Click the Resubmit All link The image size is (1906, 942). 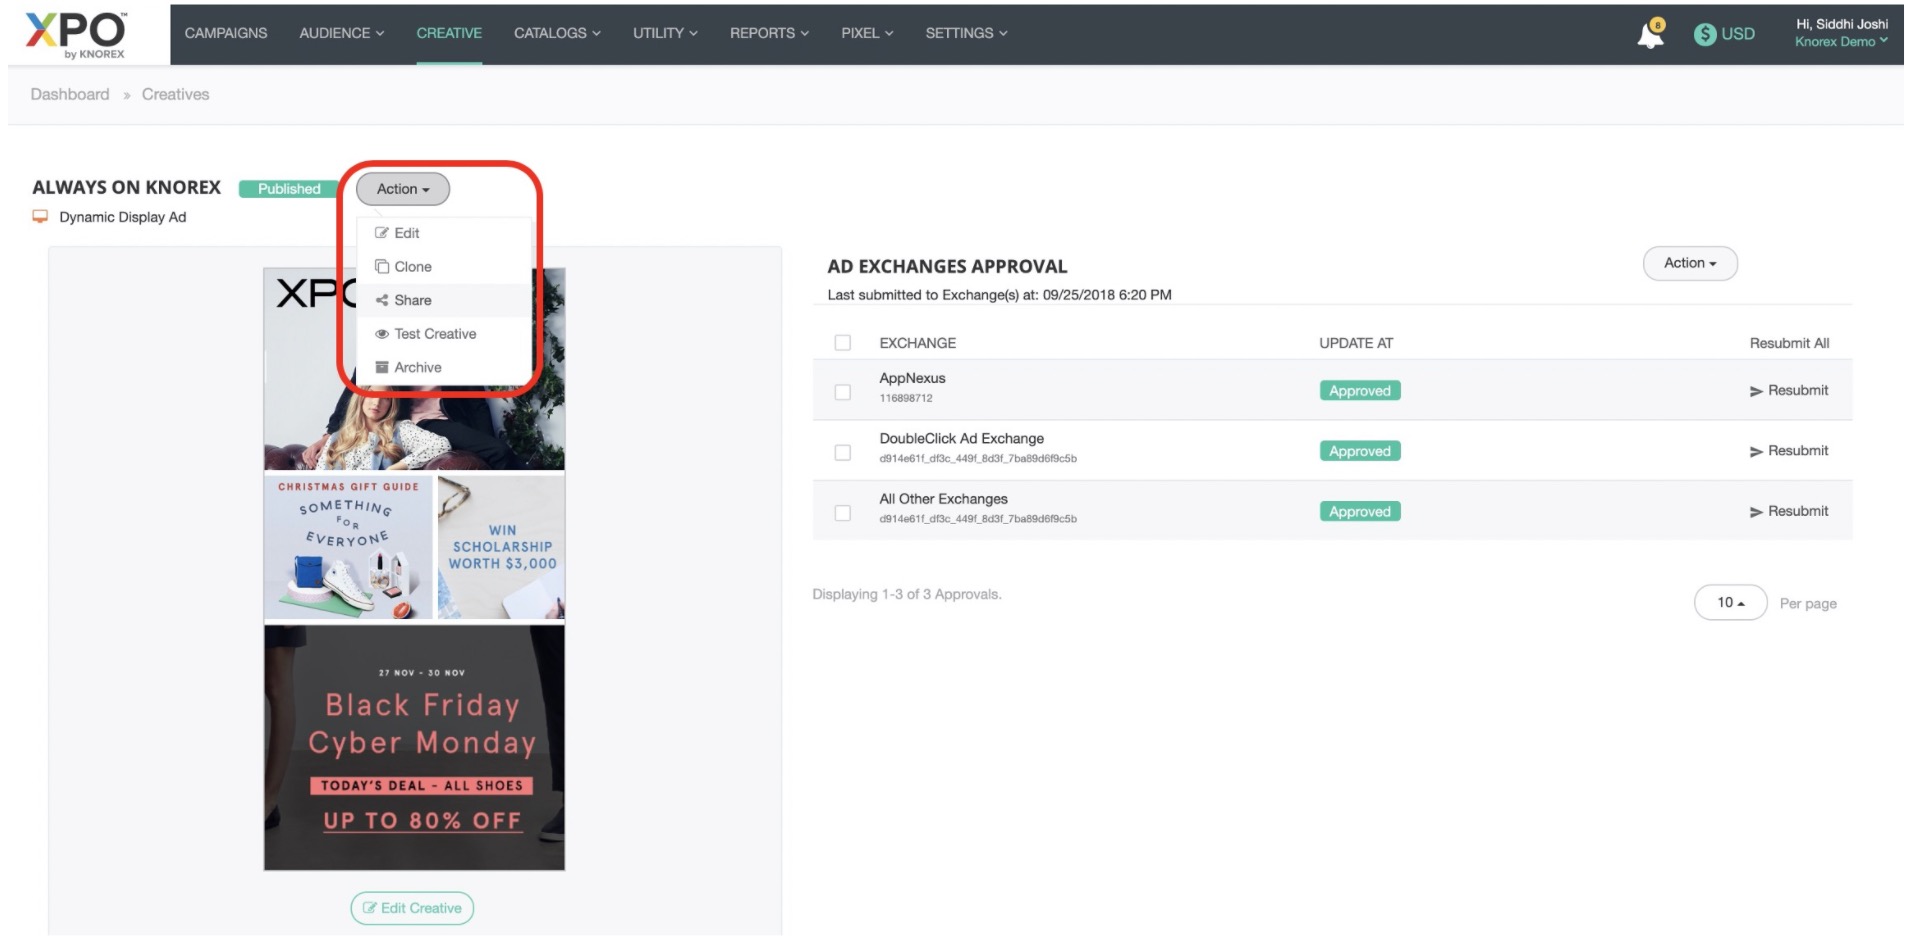coord(1788,343)
